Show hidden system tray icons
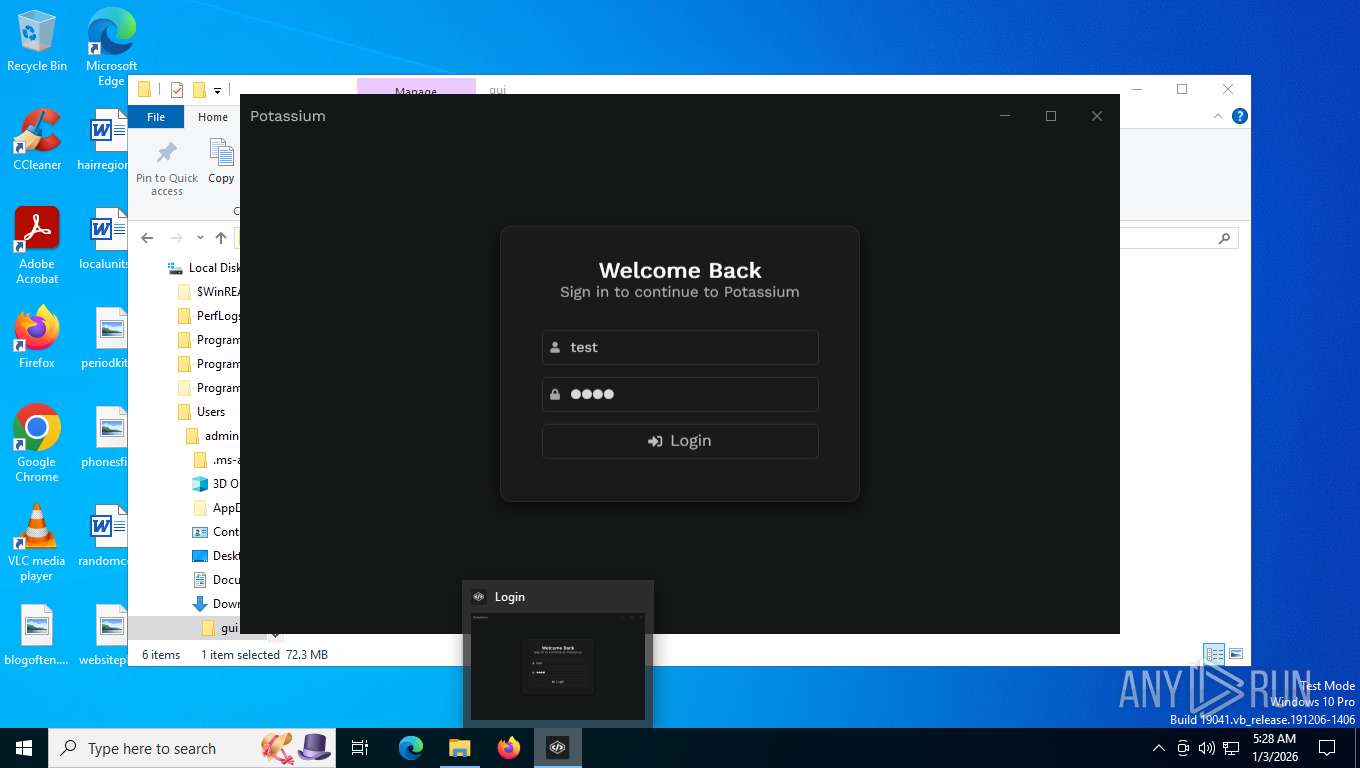The width and height of the screenshot is (1360, 768). pos(1159,748)
